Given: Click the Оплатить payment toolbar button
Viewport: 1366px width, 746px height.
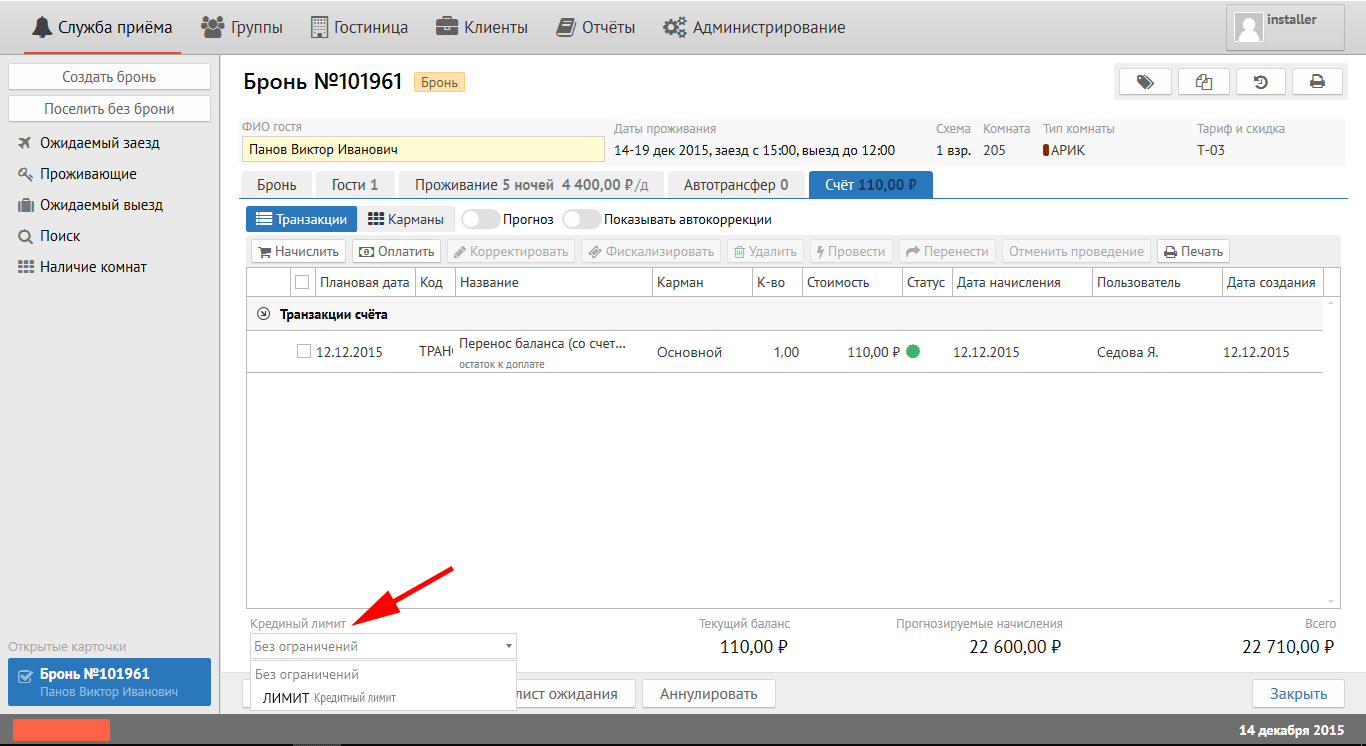Looking at the screenshot, I should coord(396,252).
